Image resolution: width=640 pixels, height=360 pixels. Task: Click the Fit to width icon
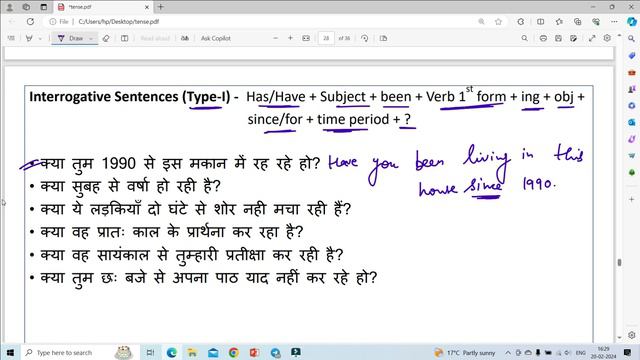[306, 38]
